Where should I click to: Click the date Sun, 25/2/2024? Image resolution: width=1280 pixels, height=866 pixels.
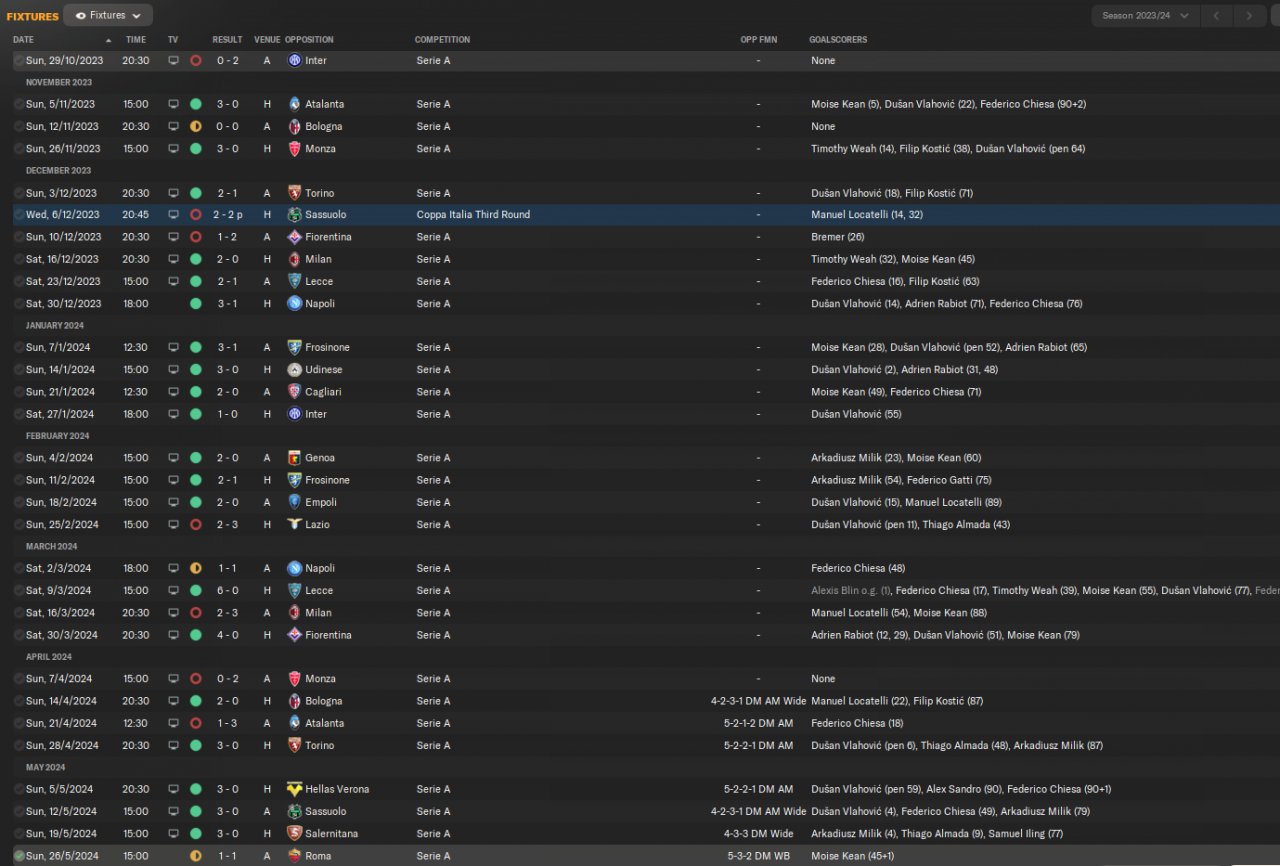pyautogui.click(x=62, y=524)
